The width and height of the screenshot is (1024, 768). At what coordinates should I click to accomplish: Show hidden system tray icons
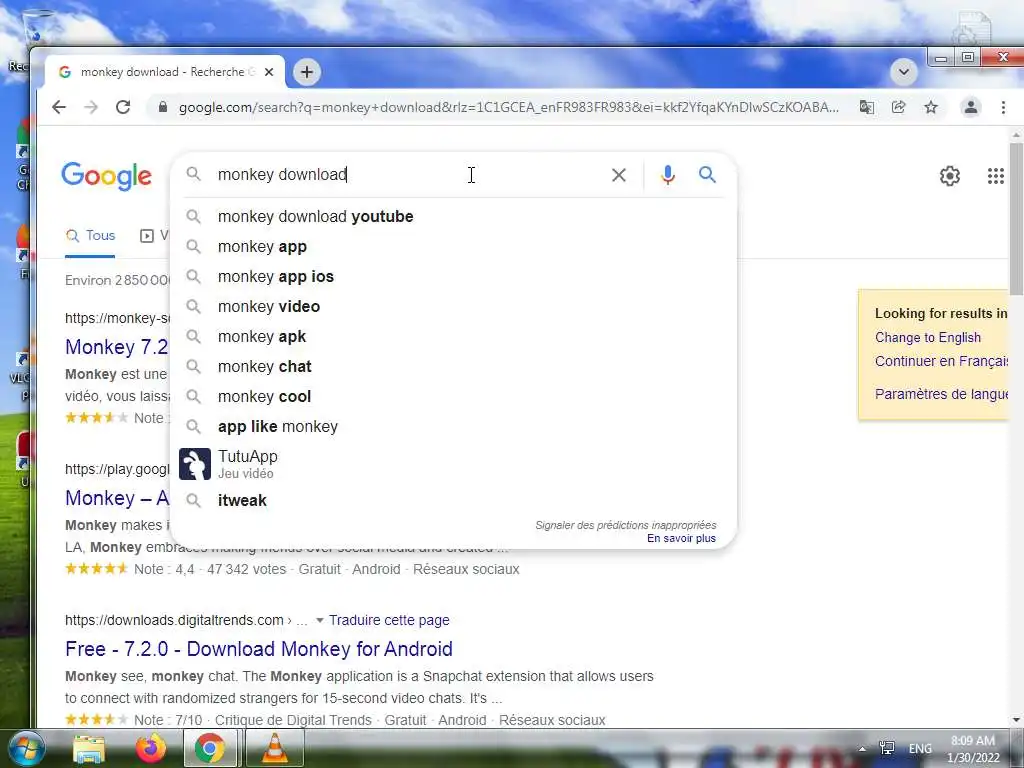coord(862,749)
